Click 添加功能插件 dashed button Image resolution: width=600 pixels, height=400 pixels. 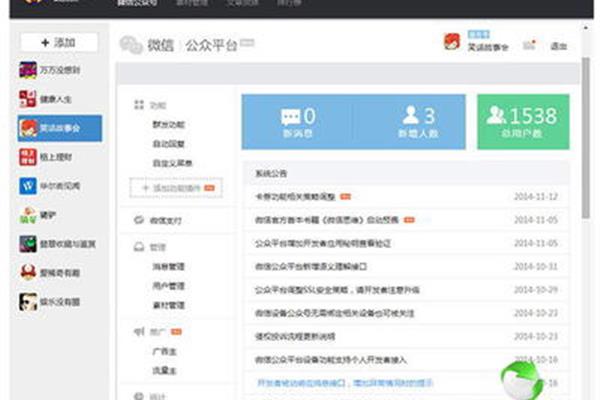(x=176, y=188)
